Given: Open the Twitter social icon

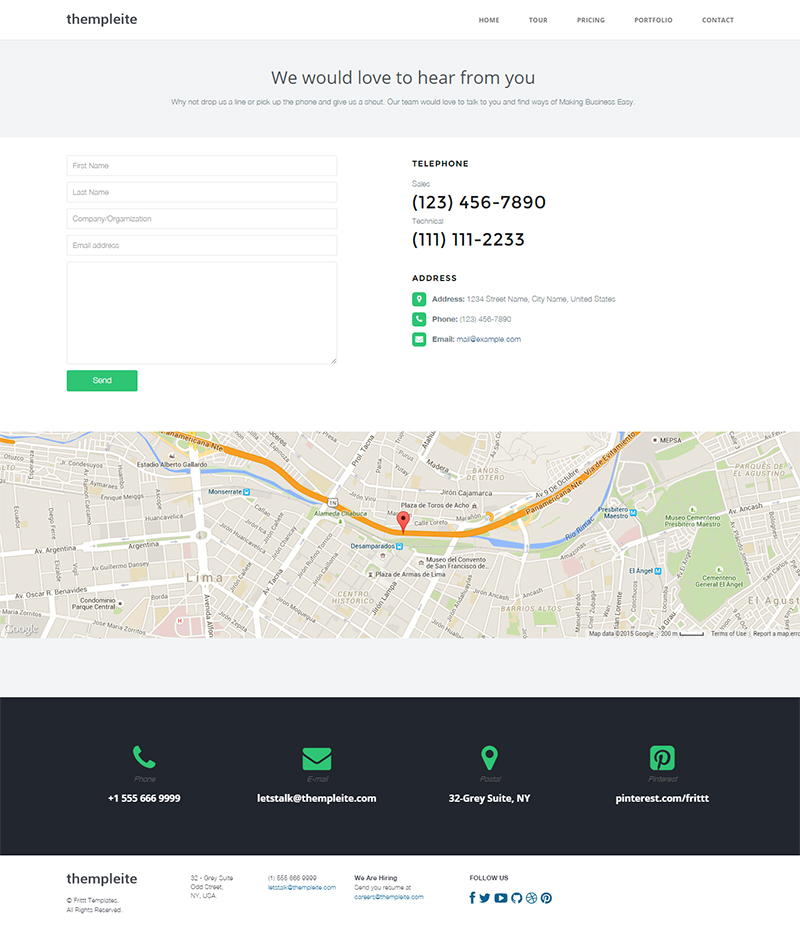Looking at the screenshot, I should click(485, 898).
